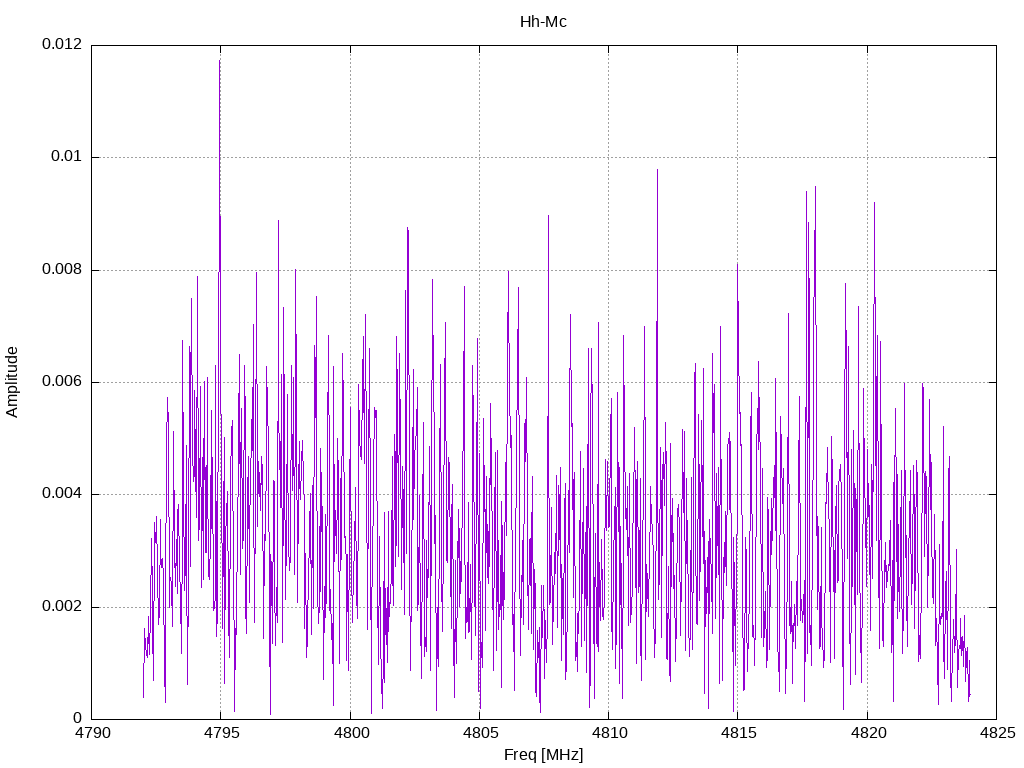Click the 4810 x-axis tick label
Image resolution: width=1024 pixels, height=768 pixels.
coord(609,733)
